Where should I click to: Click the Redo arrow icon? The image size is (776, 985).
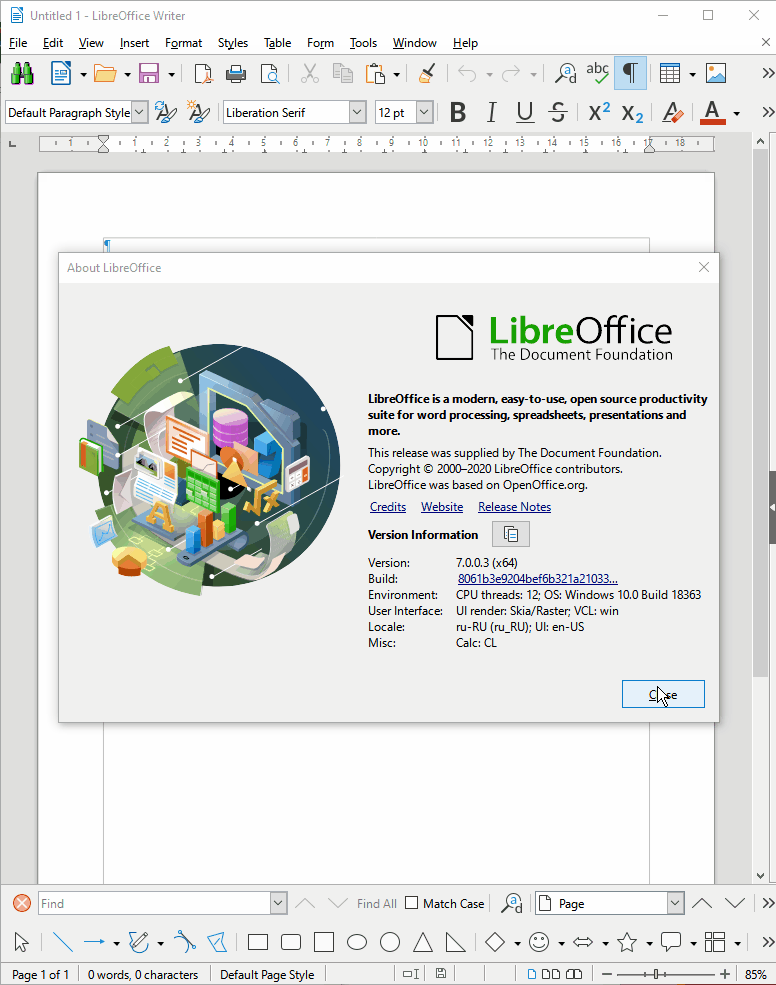511,74
